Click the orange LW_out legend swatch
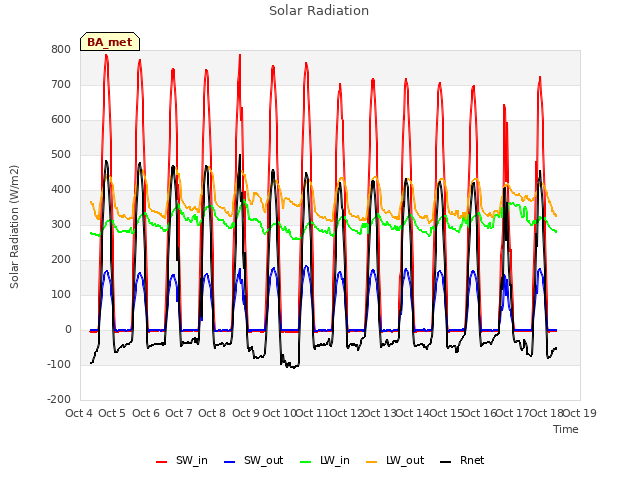This screenshot has width=640, height=480. [x=372, y=462]
